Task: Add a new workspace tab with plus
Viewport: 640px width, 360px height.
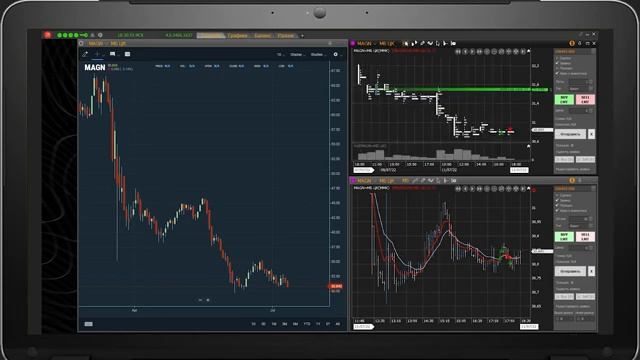Action: coord(302,36)
